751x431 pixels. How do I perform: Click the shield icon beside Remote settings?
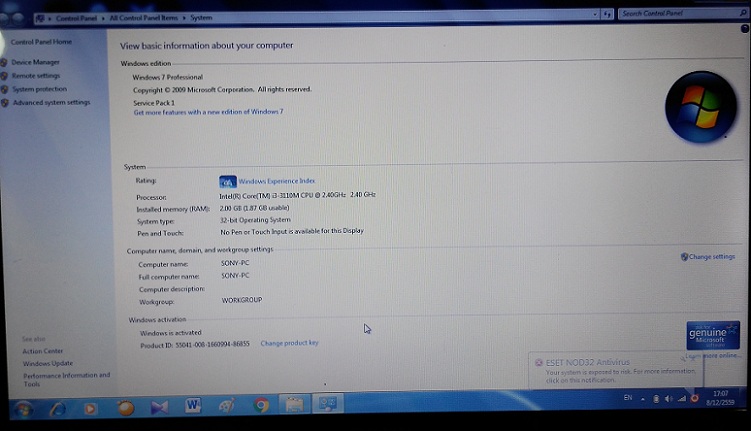tap(4, 76)
